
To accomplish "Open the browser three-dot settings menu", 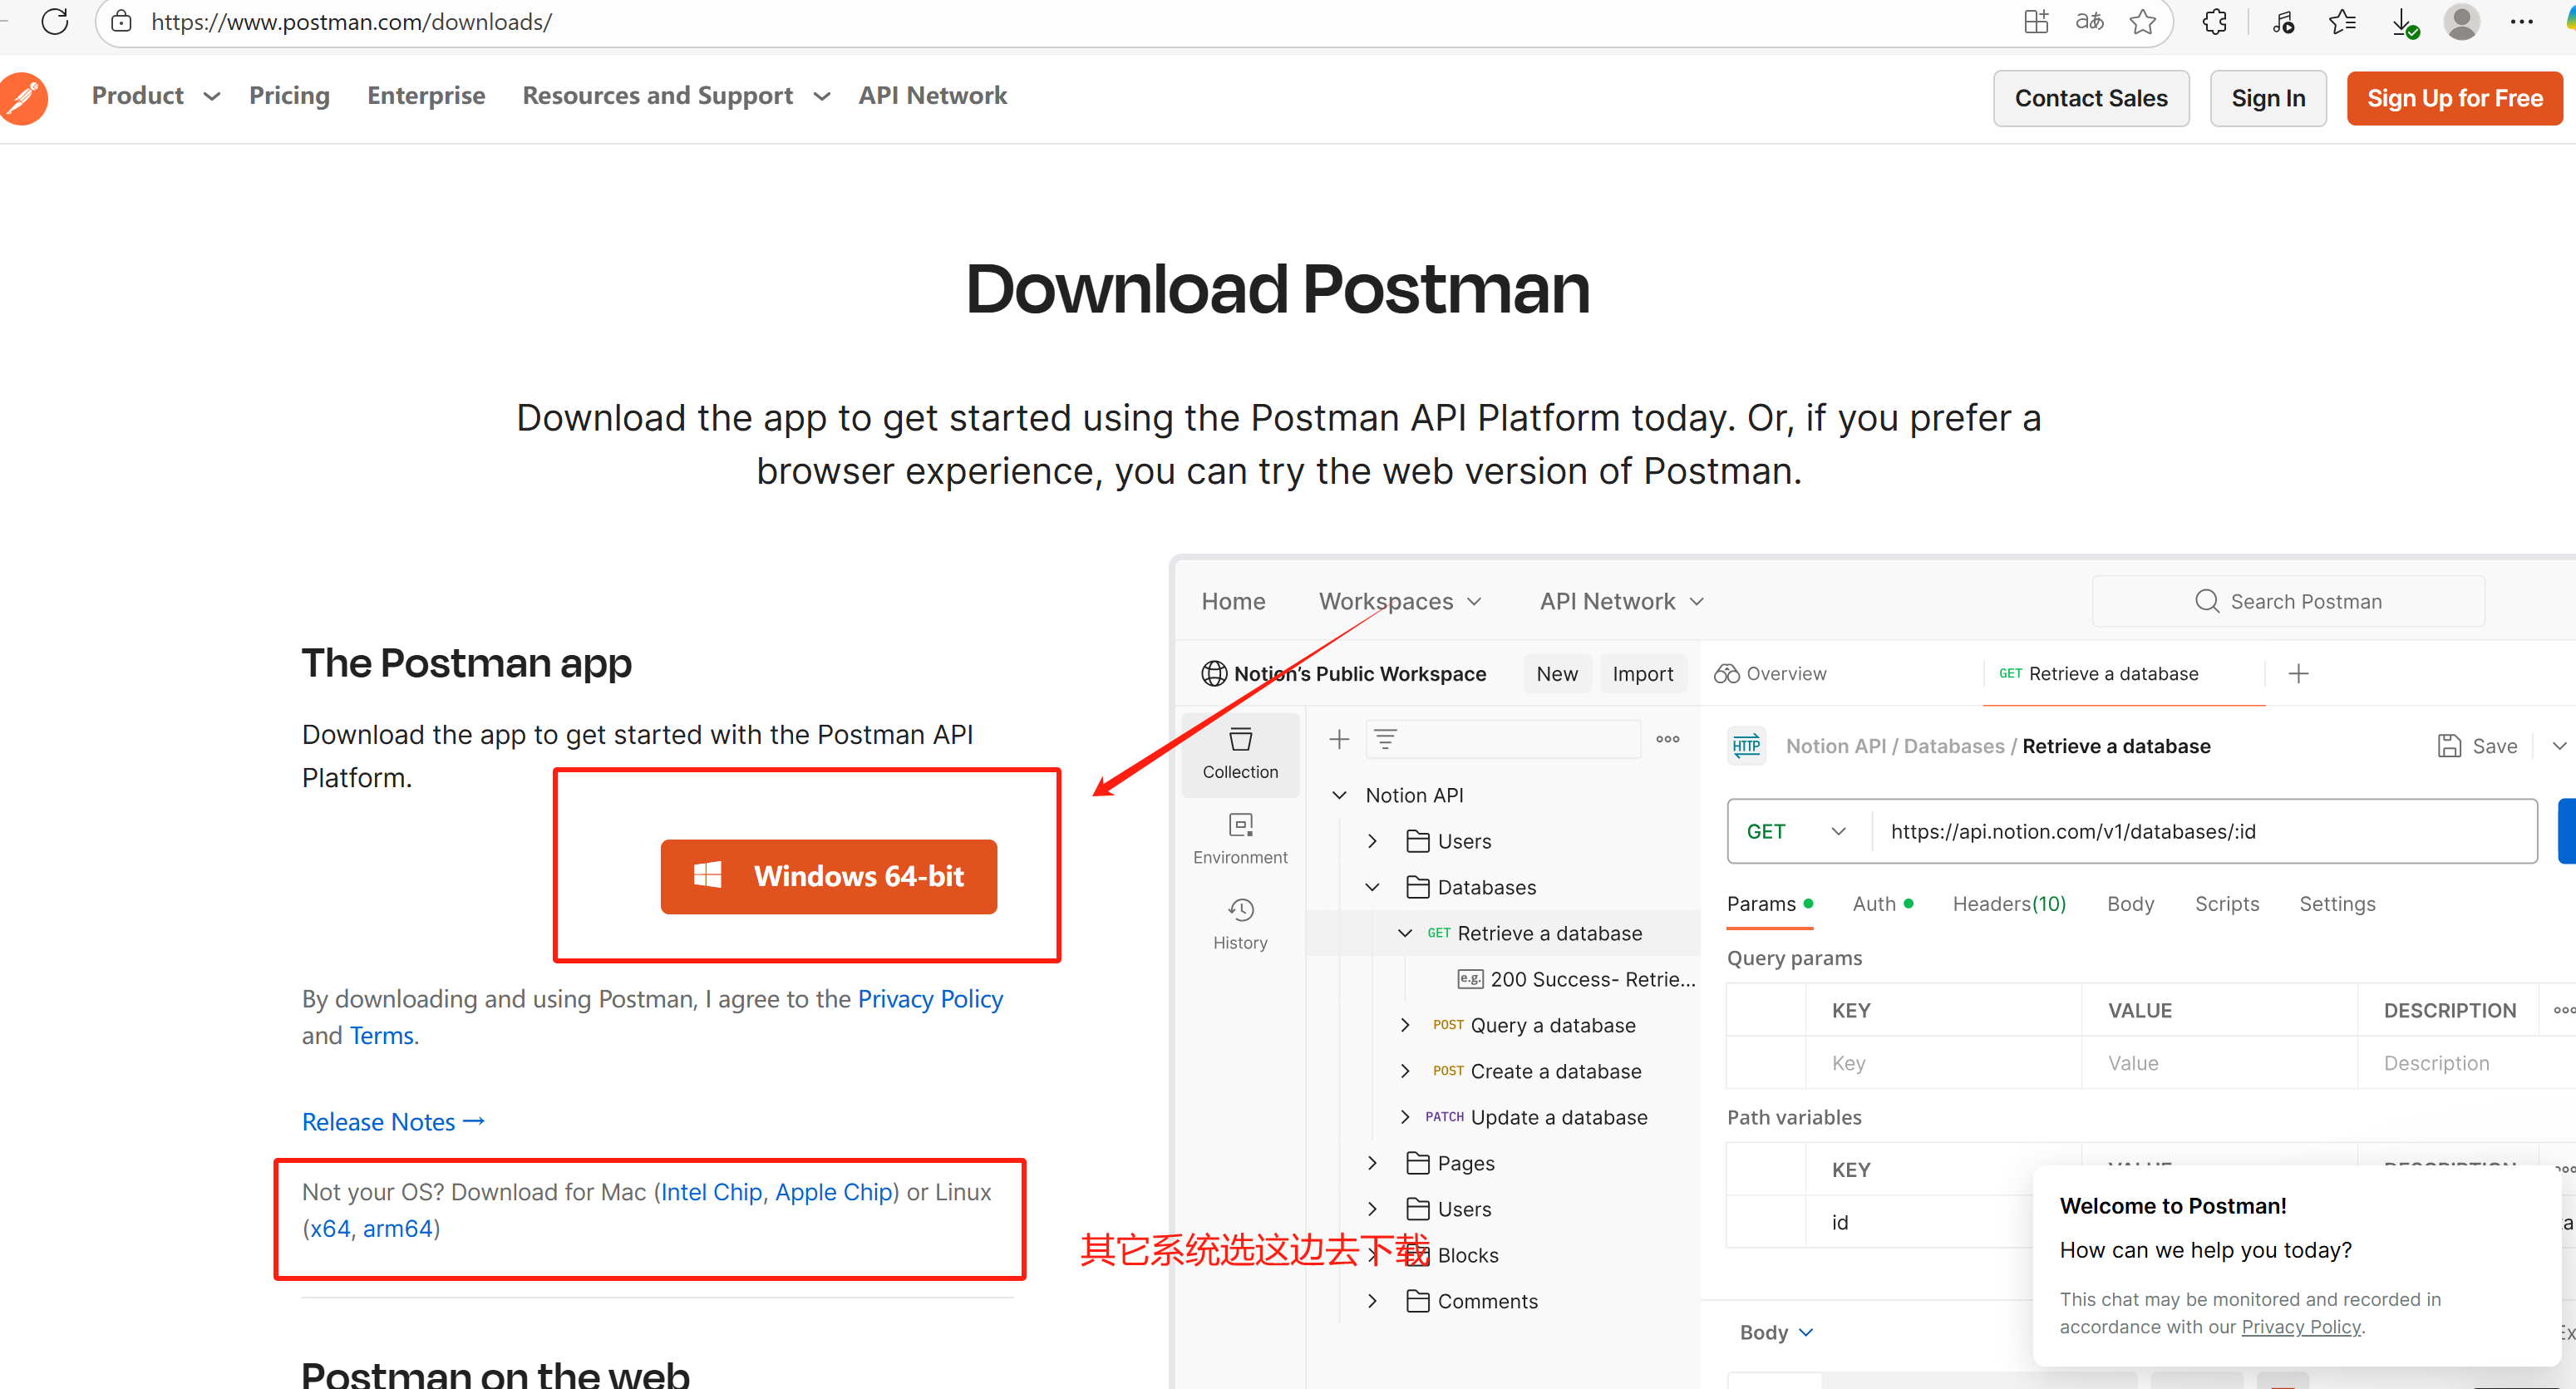I will coord(2521,21).
